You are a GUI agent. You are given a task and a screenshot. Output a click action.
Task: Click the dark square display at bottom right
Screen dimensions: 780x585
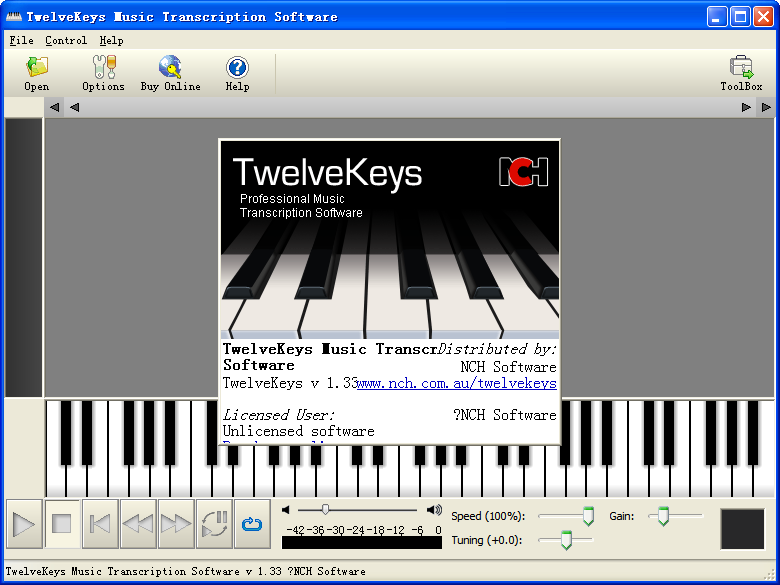point(742,529)
